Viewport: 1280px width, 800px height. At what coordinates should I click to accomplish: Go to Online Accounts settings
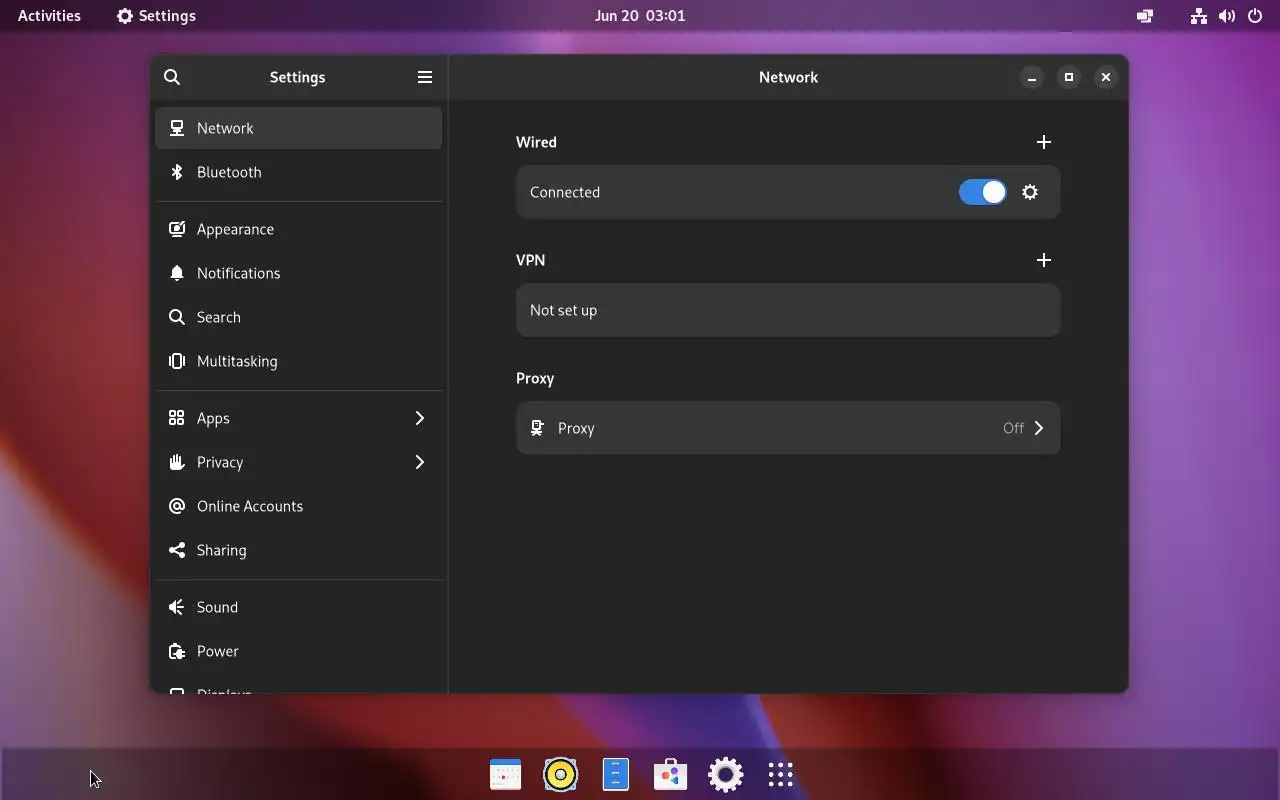point(298,506)
